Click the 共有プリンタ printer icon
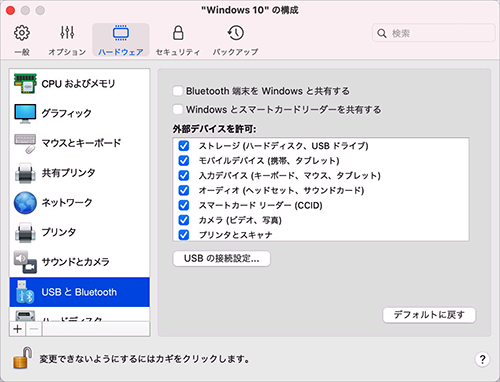Viewport: 500px width, 382px height. coord(25,173)
